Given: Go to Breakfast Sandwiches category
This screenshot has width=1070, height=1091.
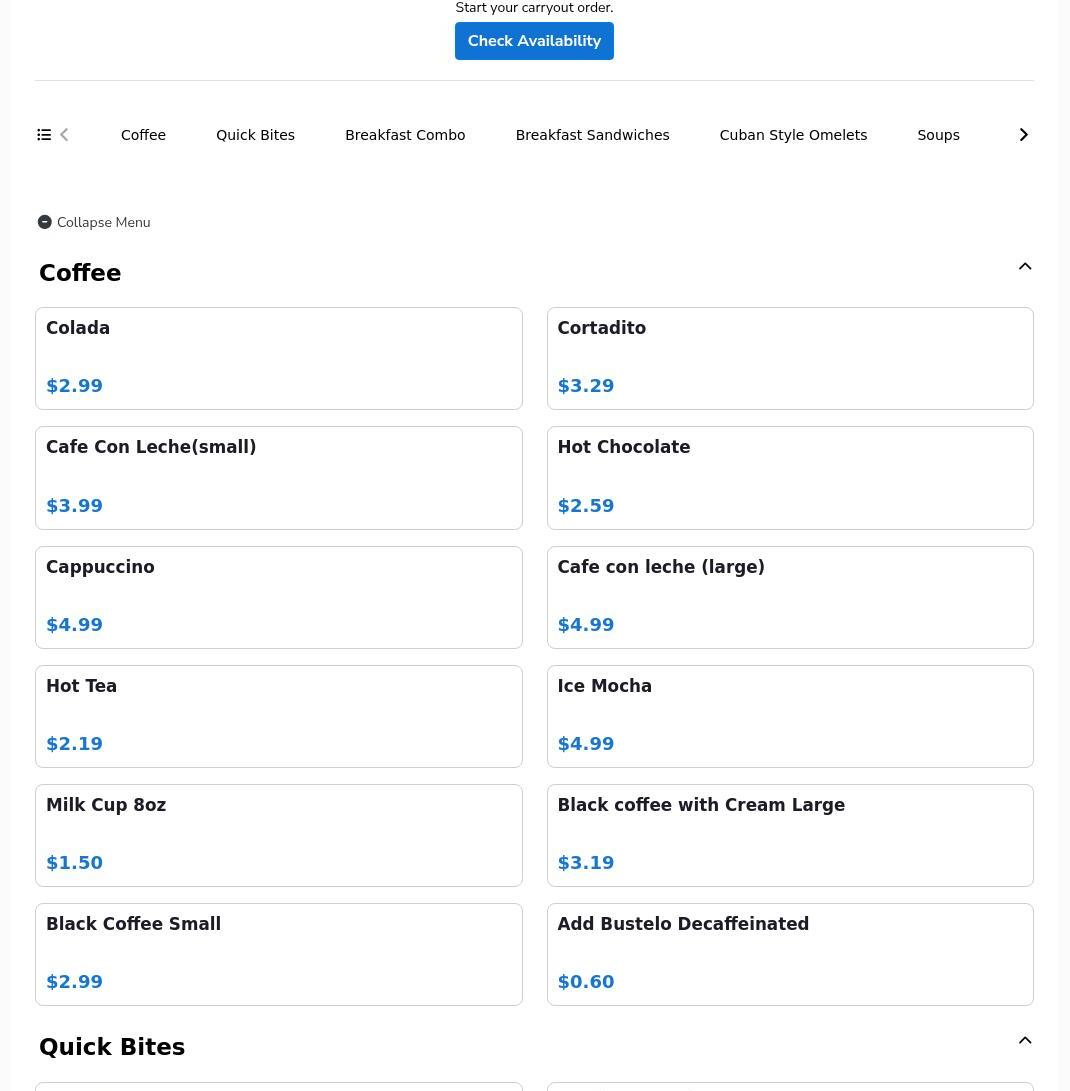Looking at the screenshot, I should click(x=592, y=135).
